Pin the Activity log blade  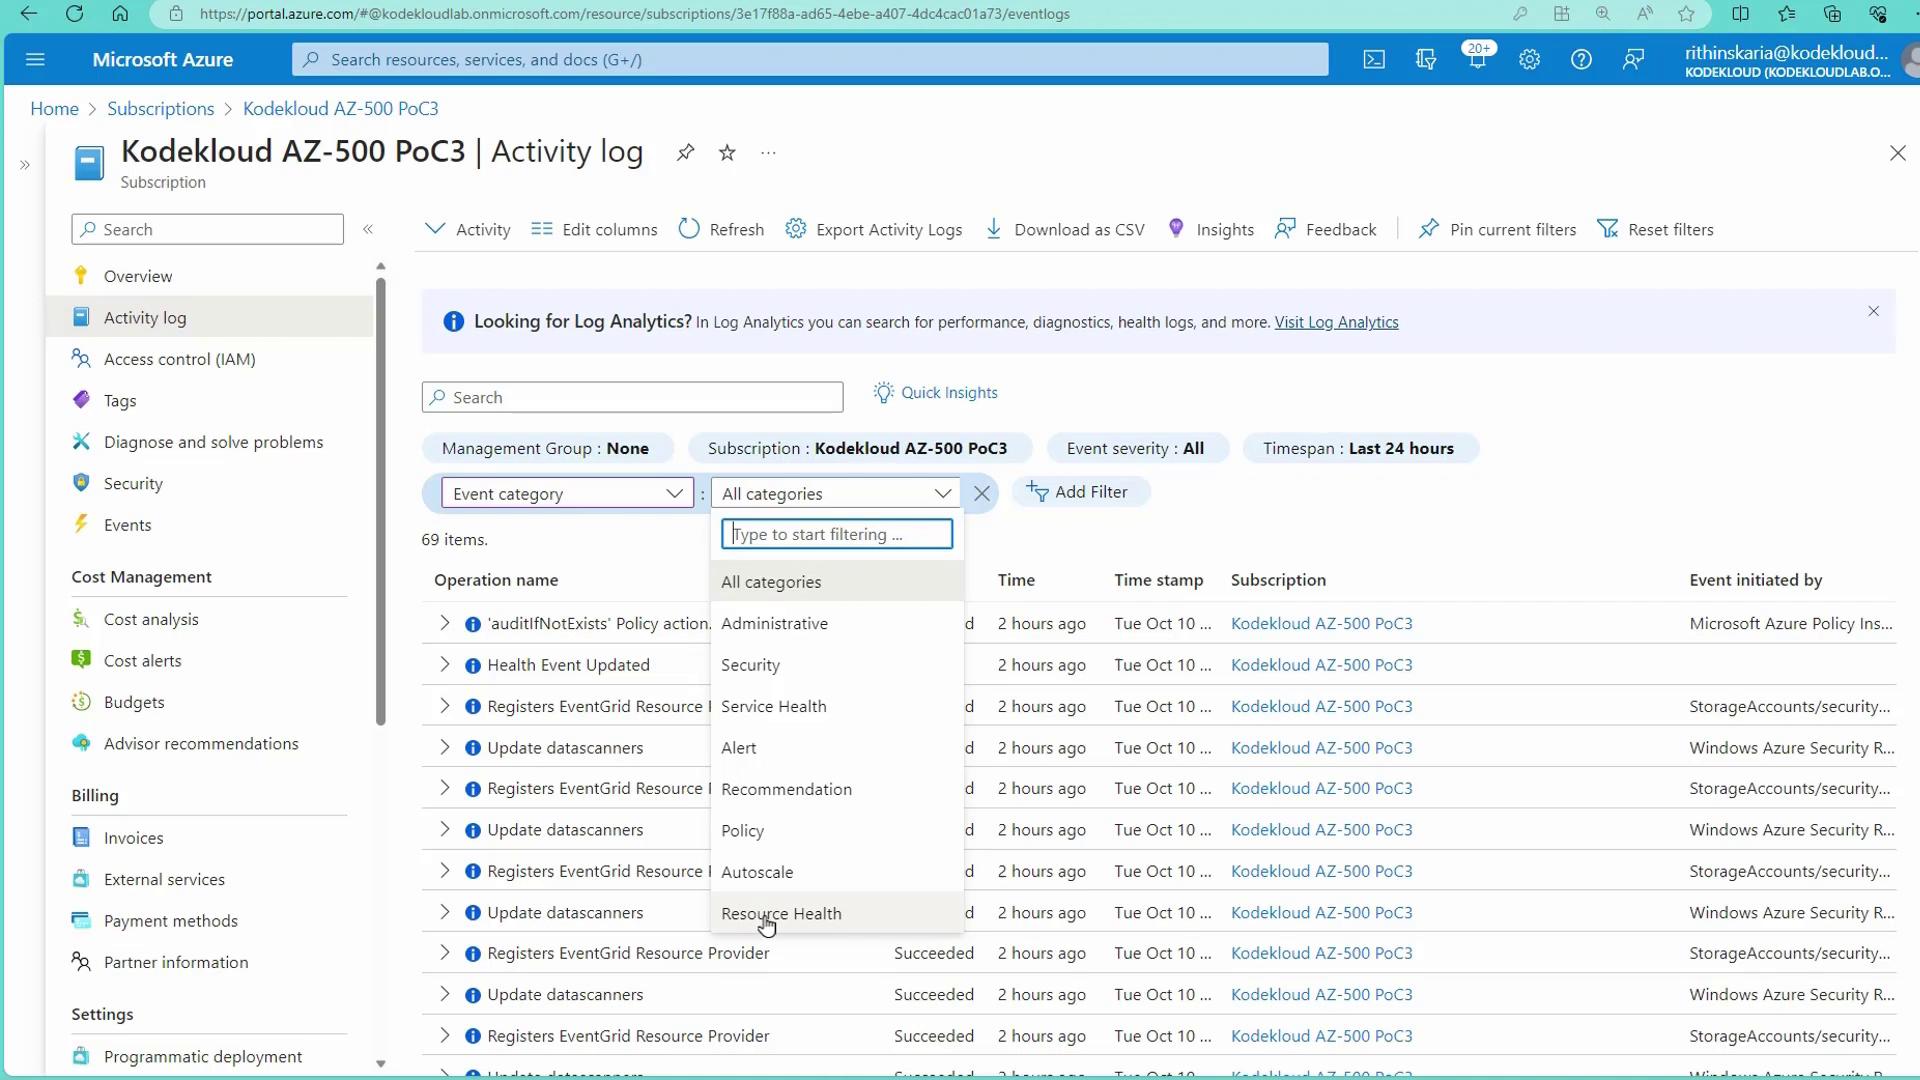pyautogui.click(x=685, y=153)
